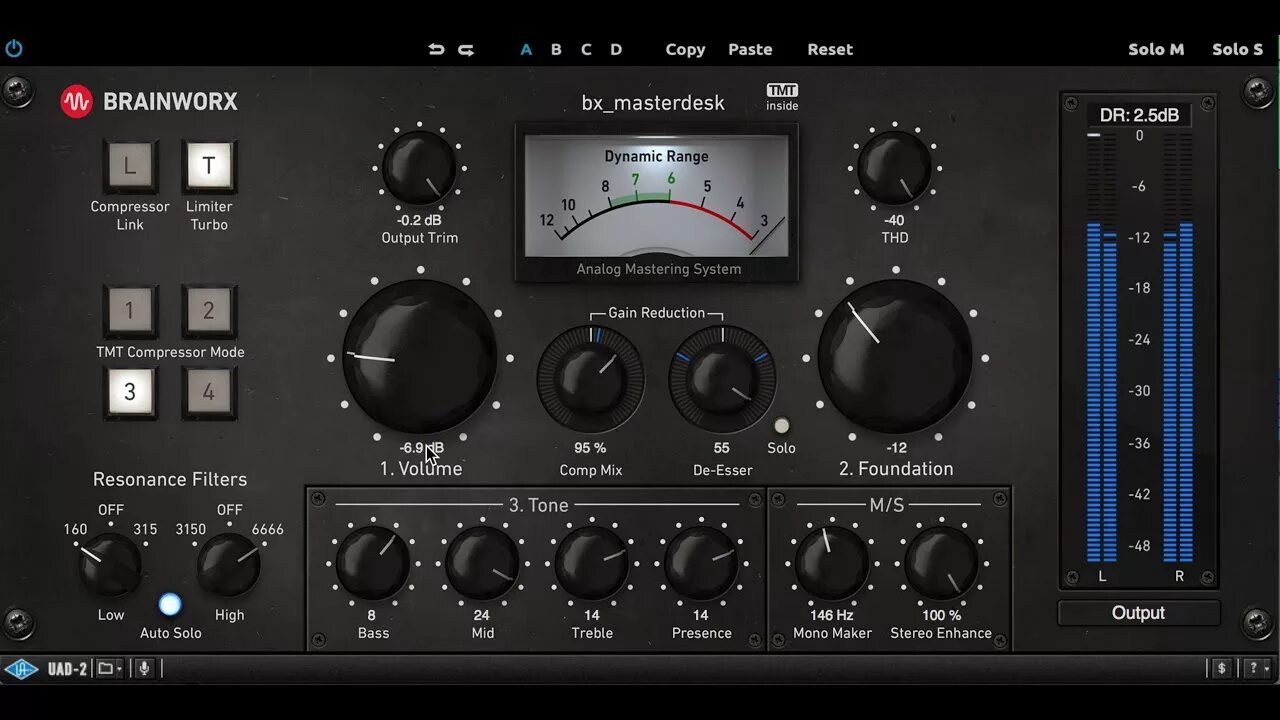Select settings slot B
Screen dimensions: 1280x720
tap(556, 49)
